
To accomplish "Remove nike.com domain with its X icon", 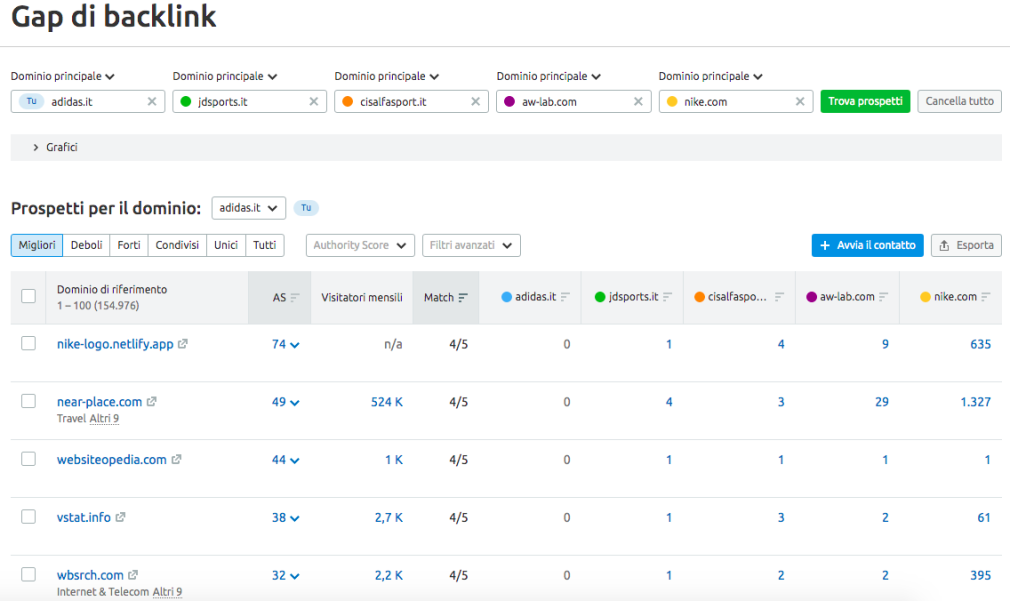I will coord(799,101).
